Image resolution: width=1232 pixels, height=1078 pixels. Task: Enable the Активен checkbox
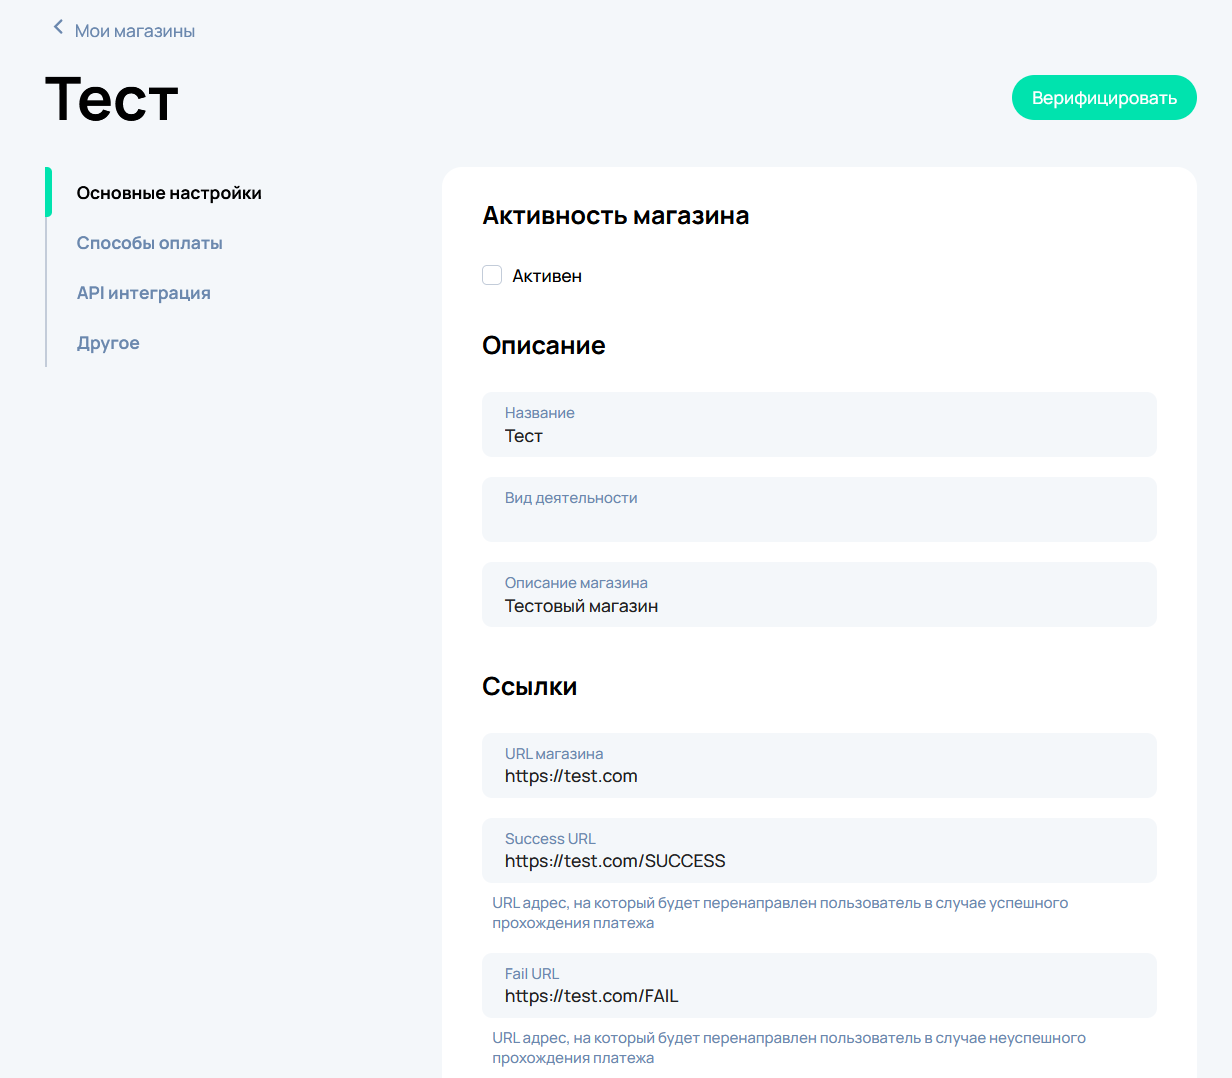(x=492, y=275)
